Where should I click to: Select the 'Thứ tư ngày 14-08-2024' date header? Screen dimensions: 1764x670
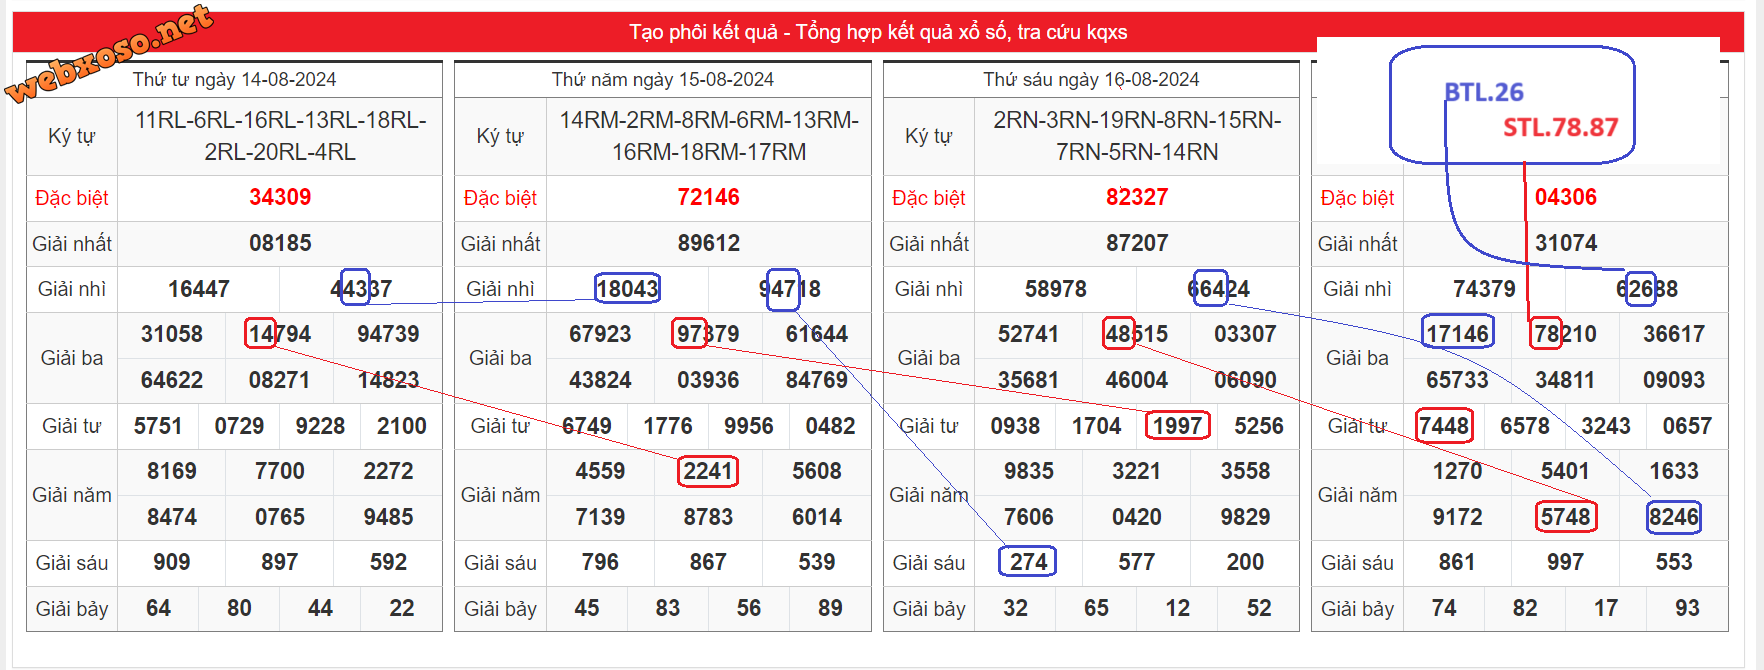pyautogui.click(x=234, y=80)
